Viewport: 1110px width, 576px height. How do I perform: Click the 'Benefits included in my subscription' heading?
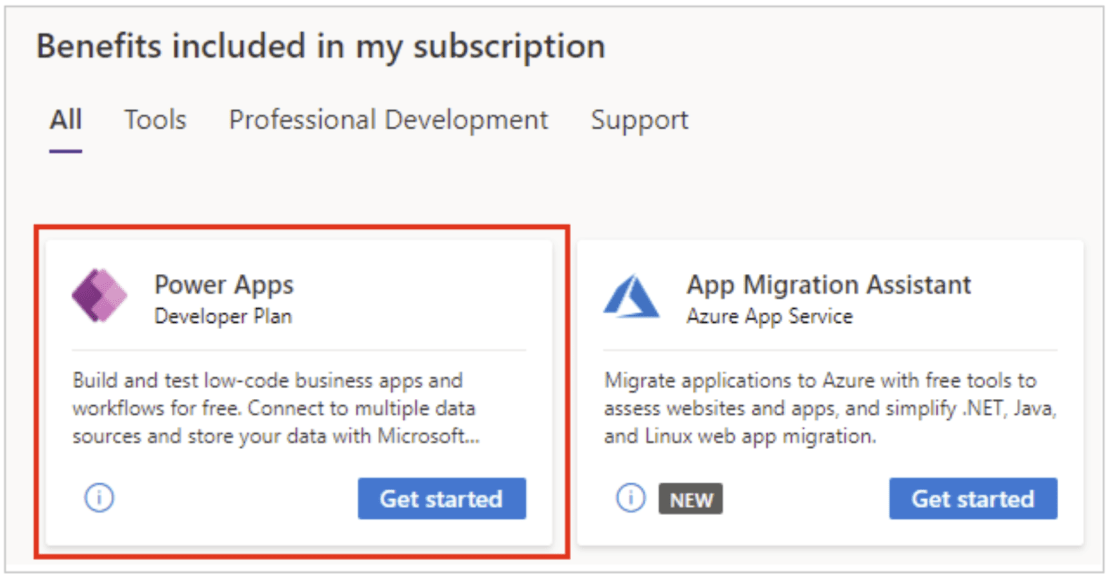(x=321, y=47)
